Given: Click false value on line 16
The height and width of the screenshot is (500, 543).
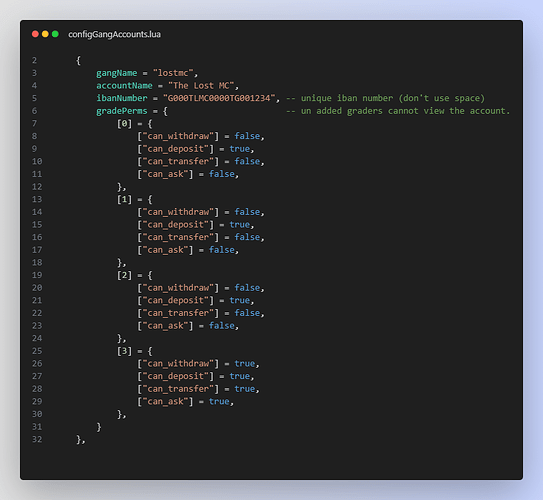Looking at the screenshot, I should (247, 237).
